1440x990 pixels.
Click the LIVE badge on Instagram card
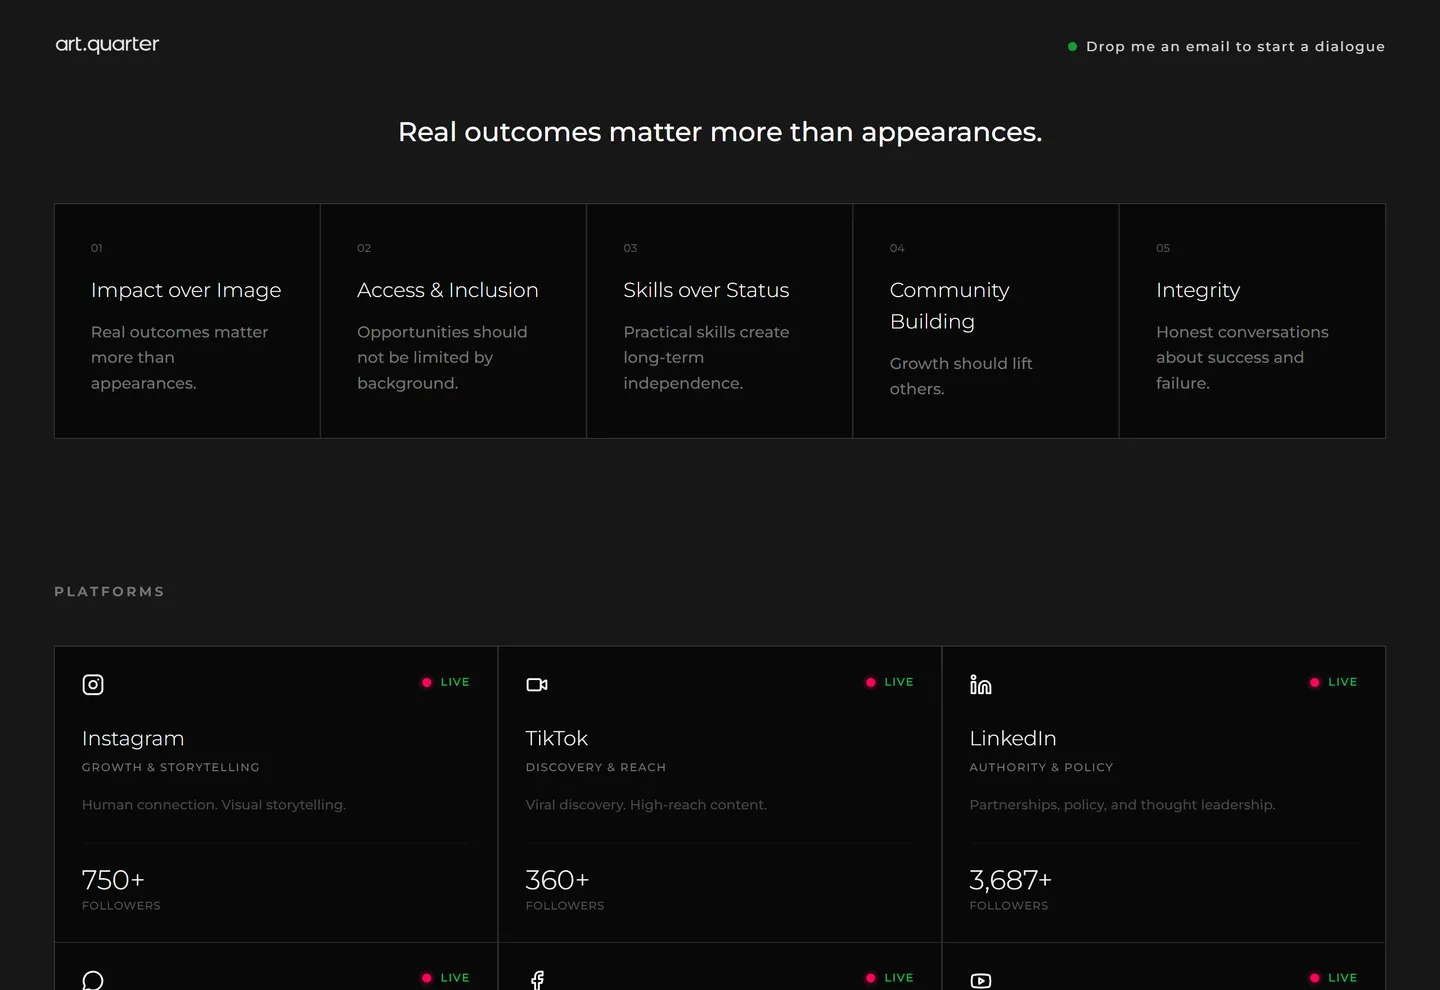click(x=446, y=682)
